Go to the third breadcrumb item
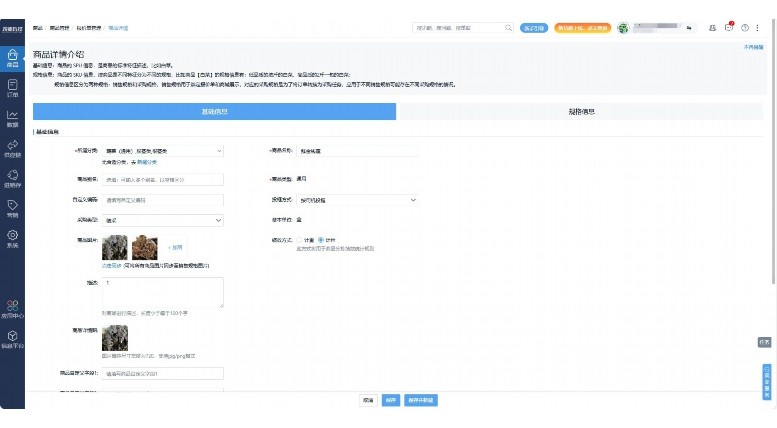 click(x=89, y=28)
